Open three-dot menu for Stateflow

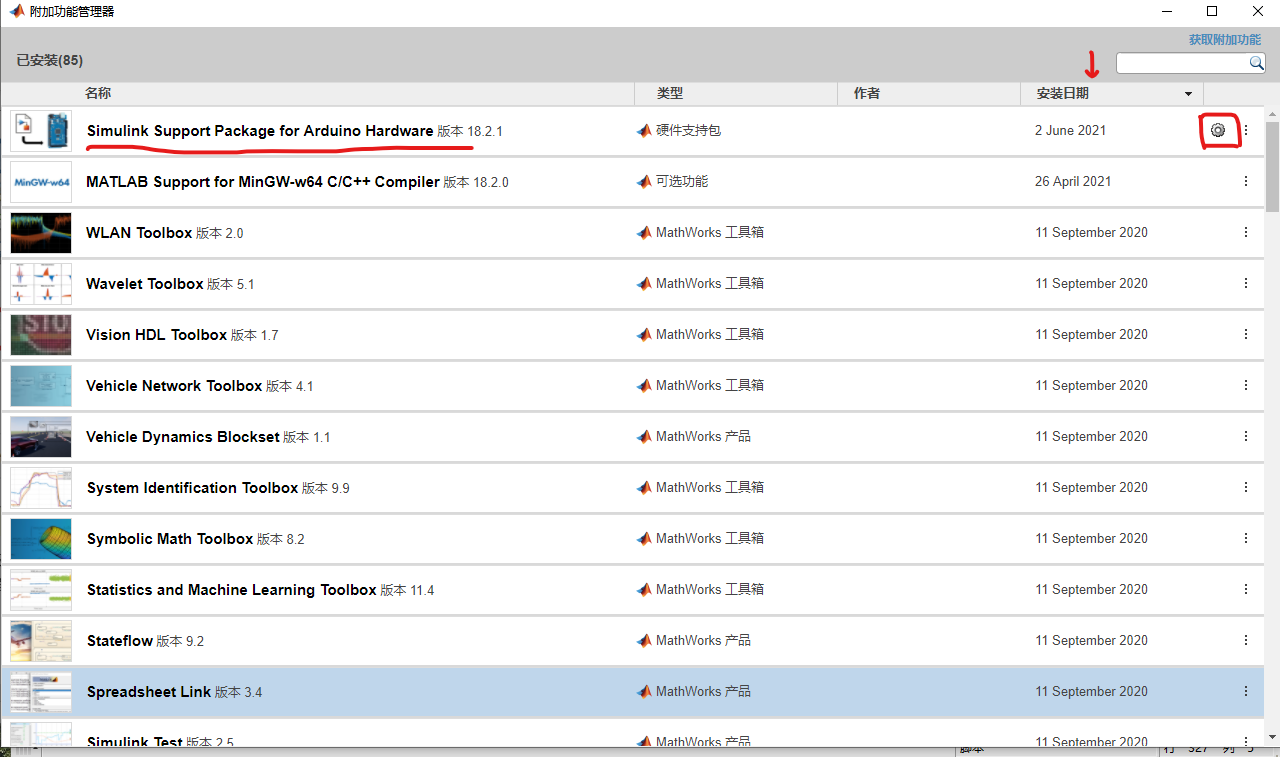tap(1245, 640)
